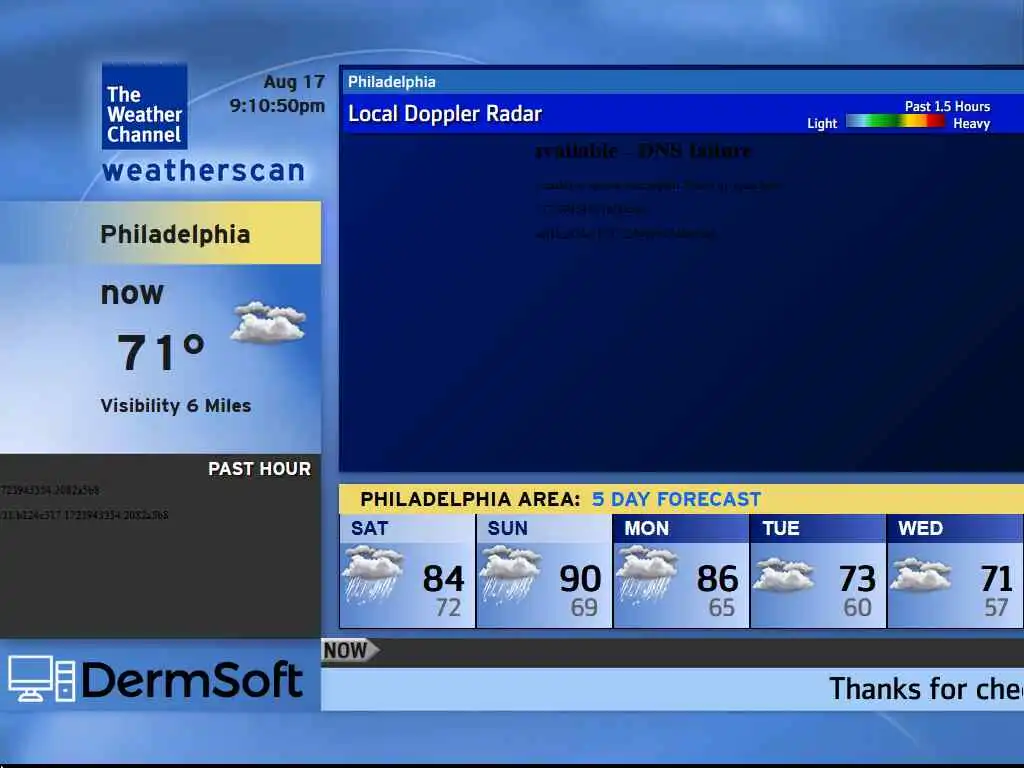Click the DNS failure error message
This screenshot has height=768, width=1024.
tap(643, 151)
